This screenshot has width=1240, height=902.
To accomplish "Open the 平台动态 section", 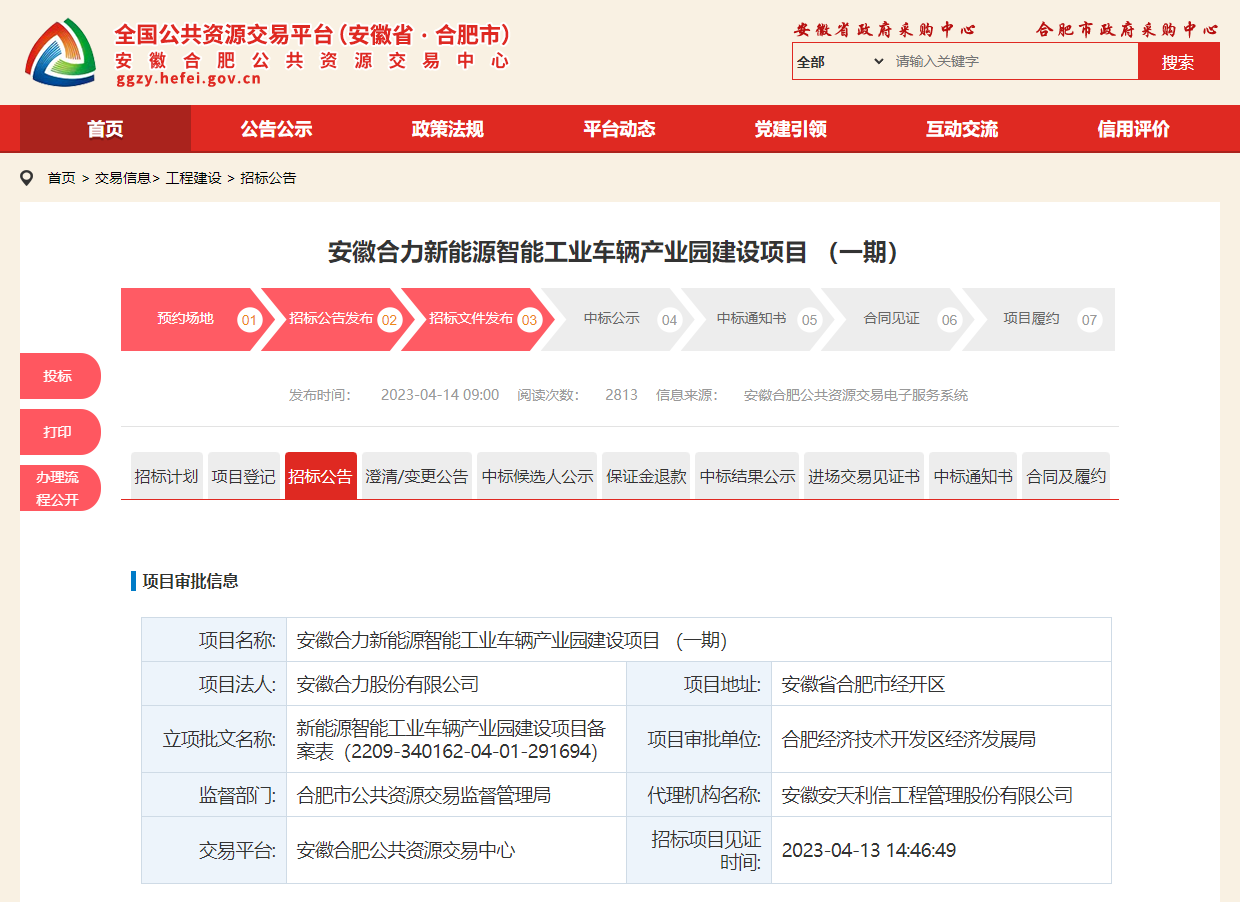I will 618,128.
